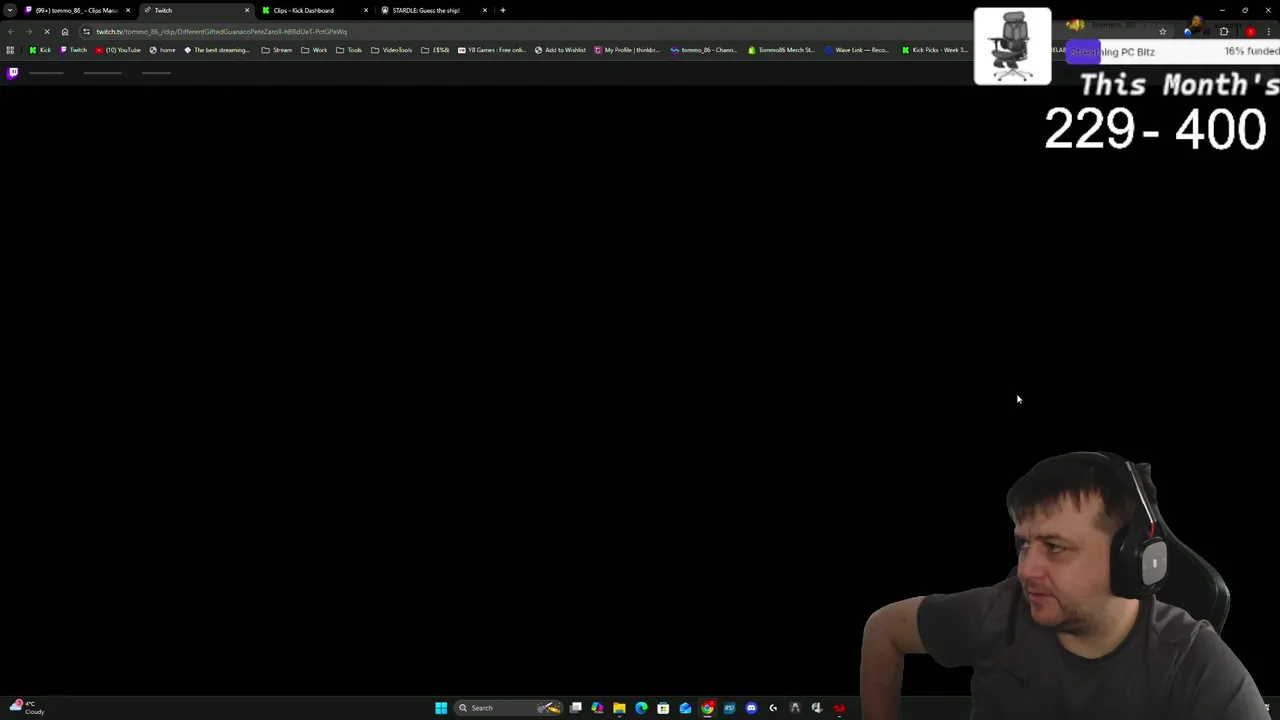Open the Wave Link bookmark
1280x720 pixels.
click(857, 50)
